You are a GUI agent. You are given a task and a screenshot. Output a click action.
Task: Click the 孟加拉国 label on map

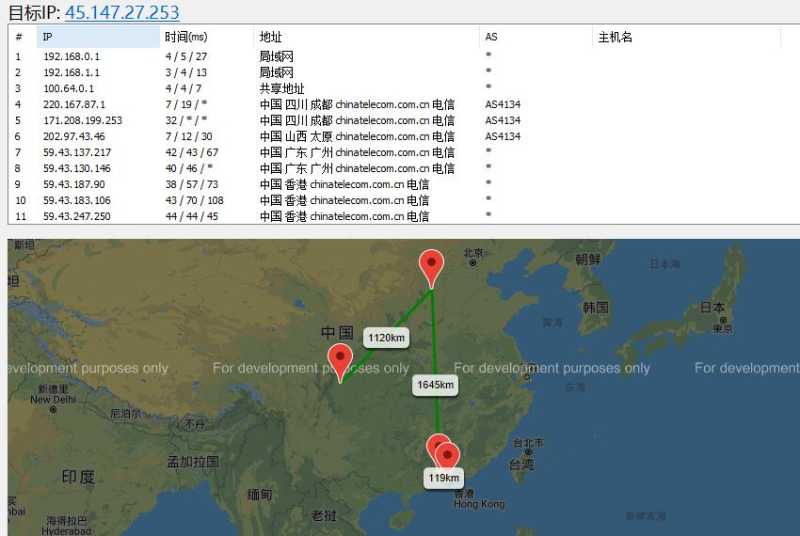click(x=193, y=462)
